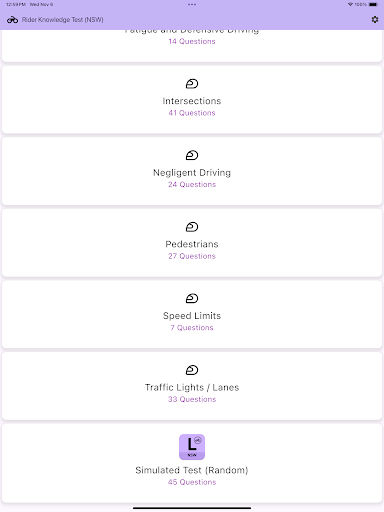The width and height of the screenshot is (384, 512).
Task: Tap helmet icon above Pedestrians
Action: click(x=192, y=227)
